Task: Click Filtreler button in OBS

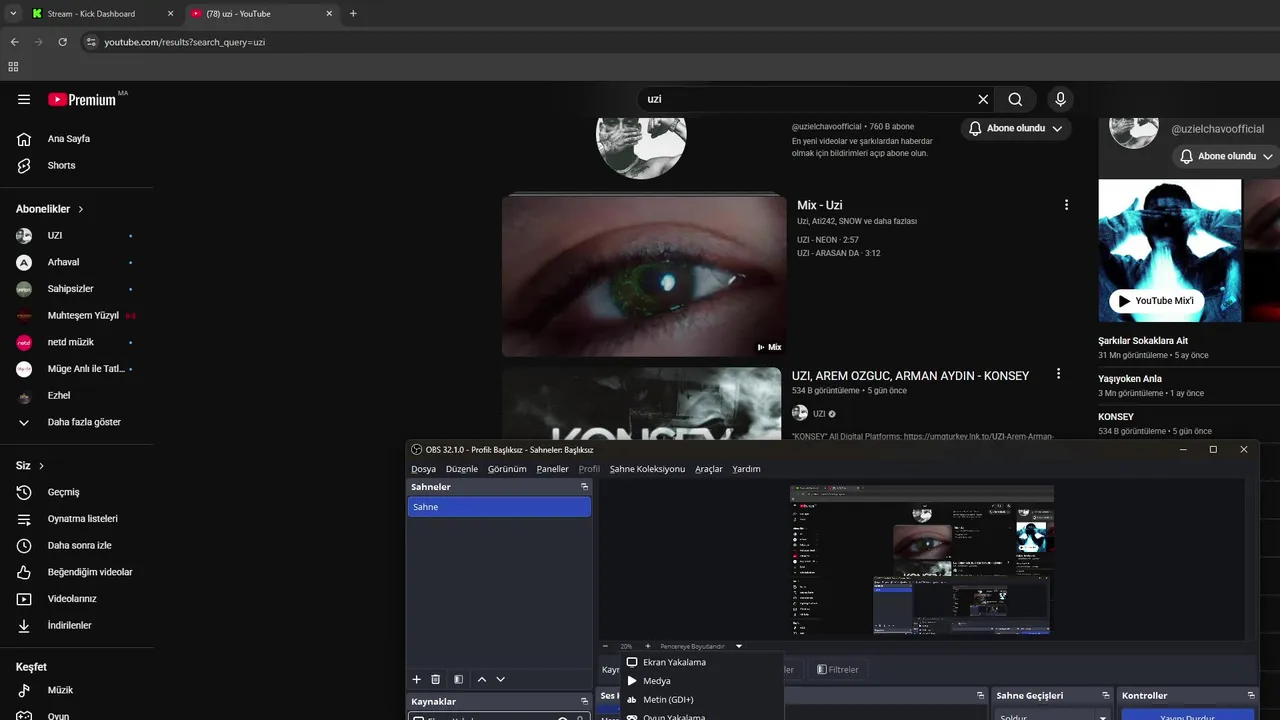Action: 837,670
